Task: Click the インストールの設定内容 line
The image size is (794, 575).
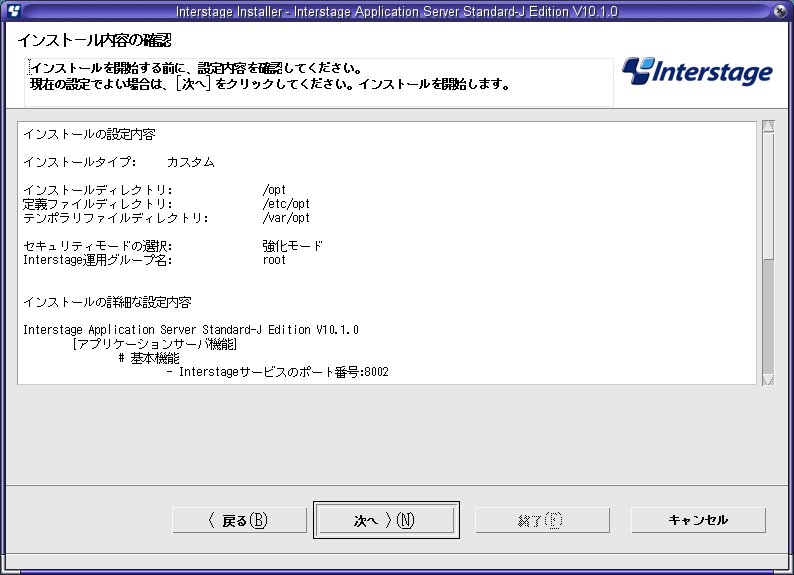Action: (90, 134)
